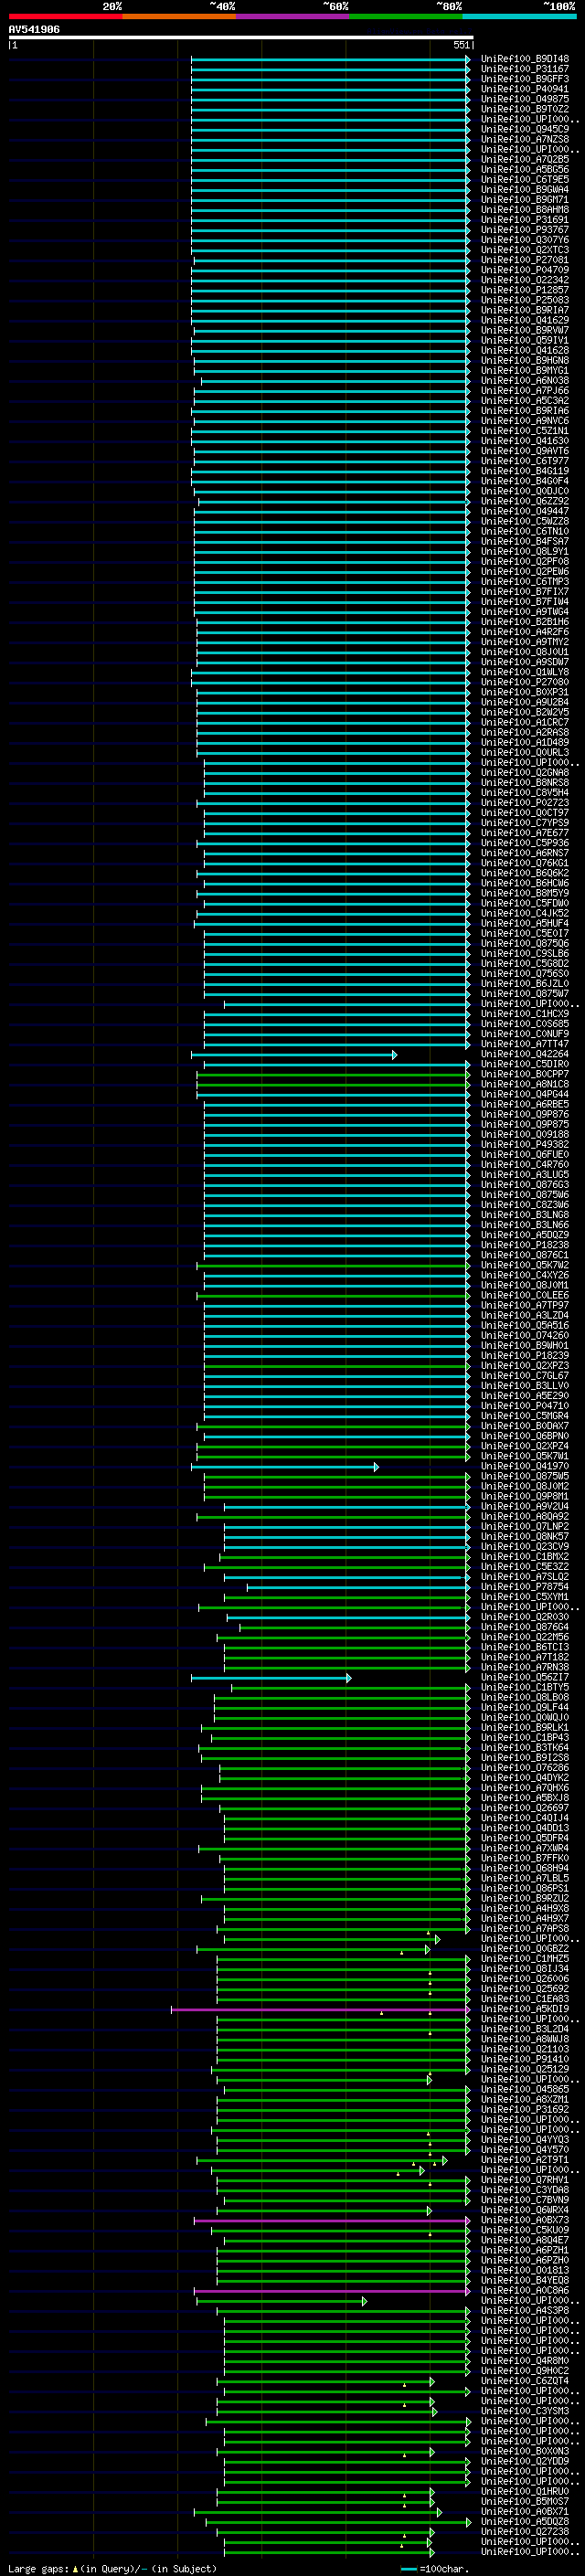Click the 'Large gaps' legend text

38,2569
